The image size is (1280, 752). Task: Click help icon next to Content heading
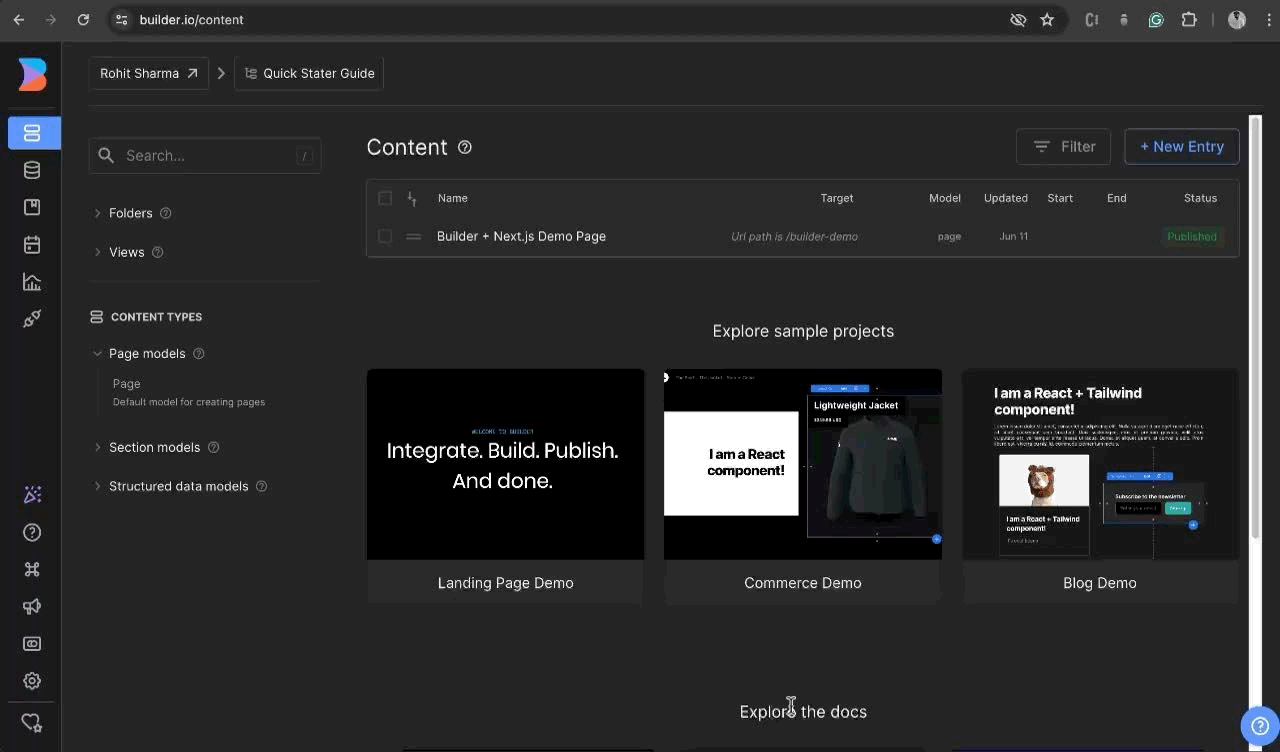(x=465, y=147)
